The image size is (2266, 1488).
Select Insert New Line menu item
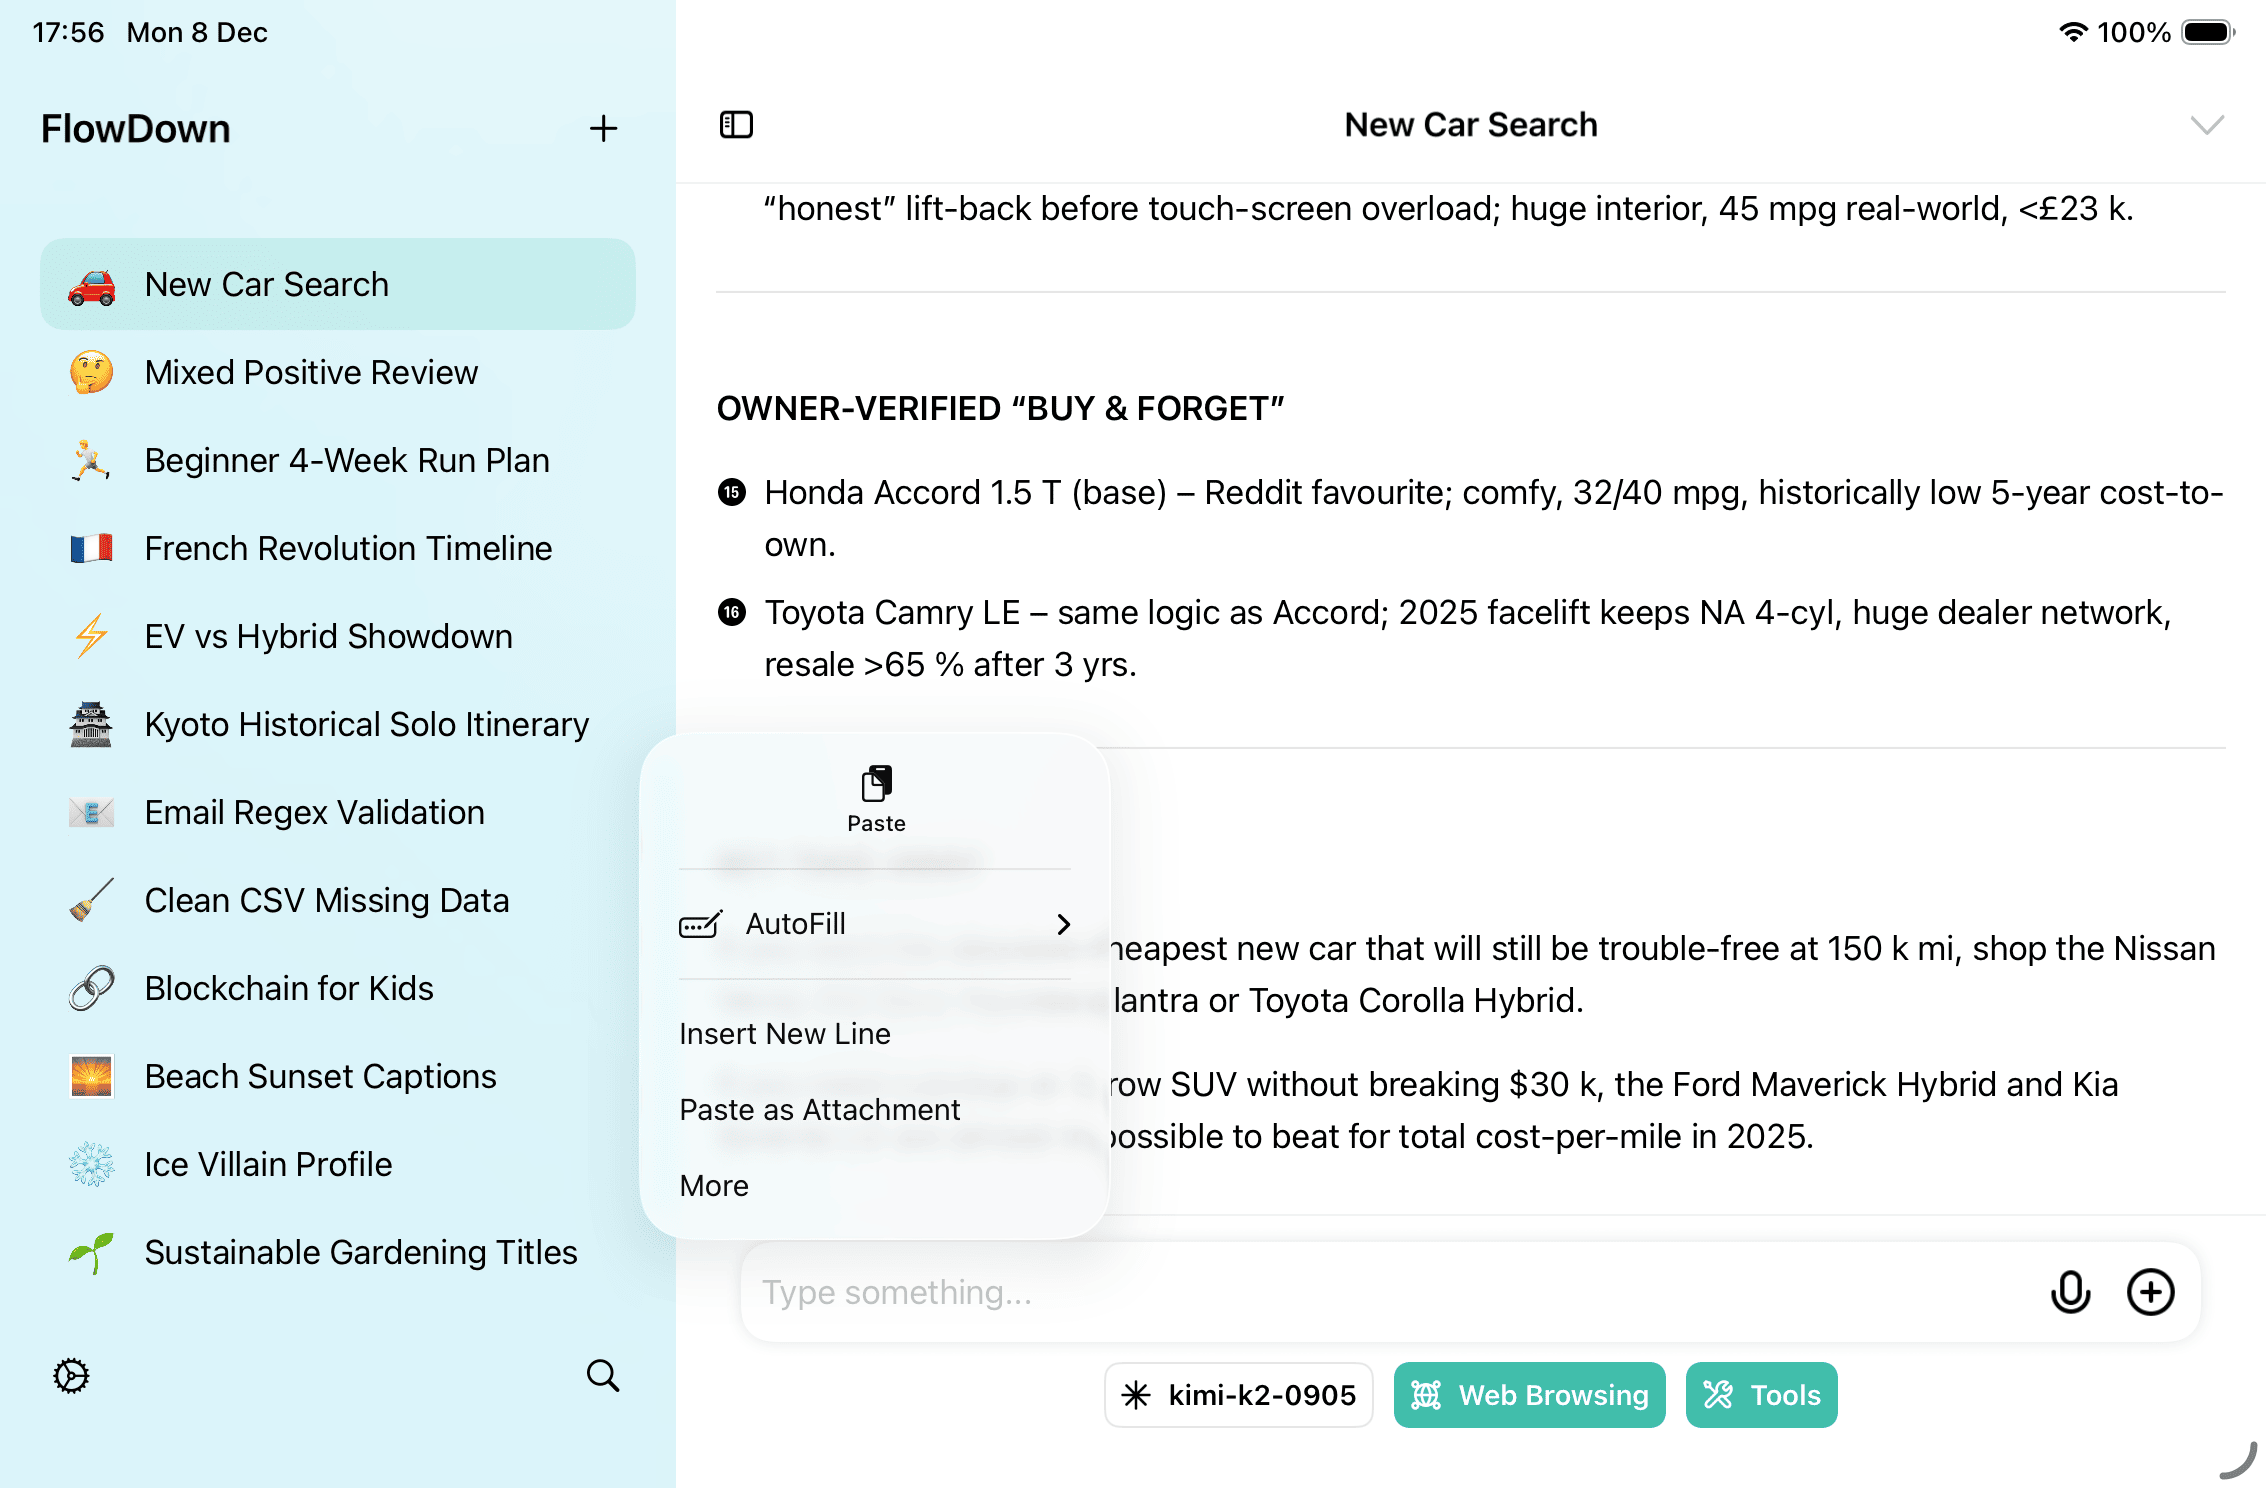[x=785, y=1034]
